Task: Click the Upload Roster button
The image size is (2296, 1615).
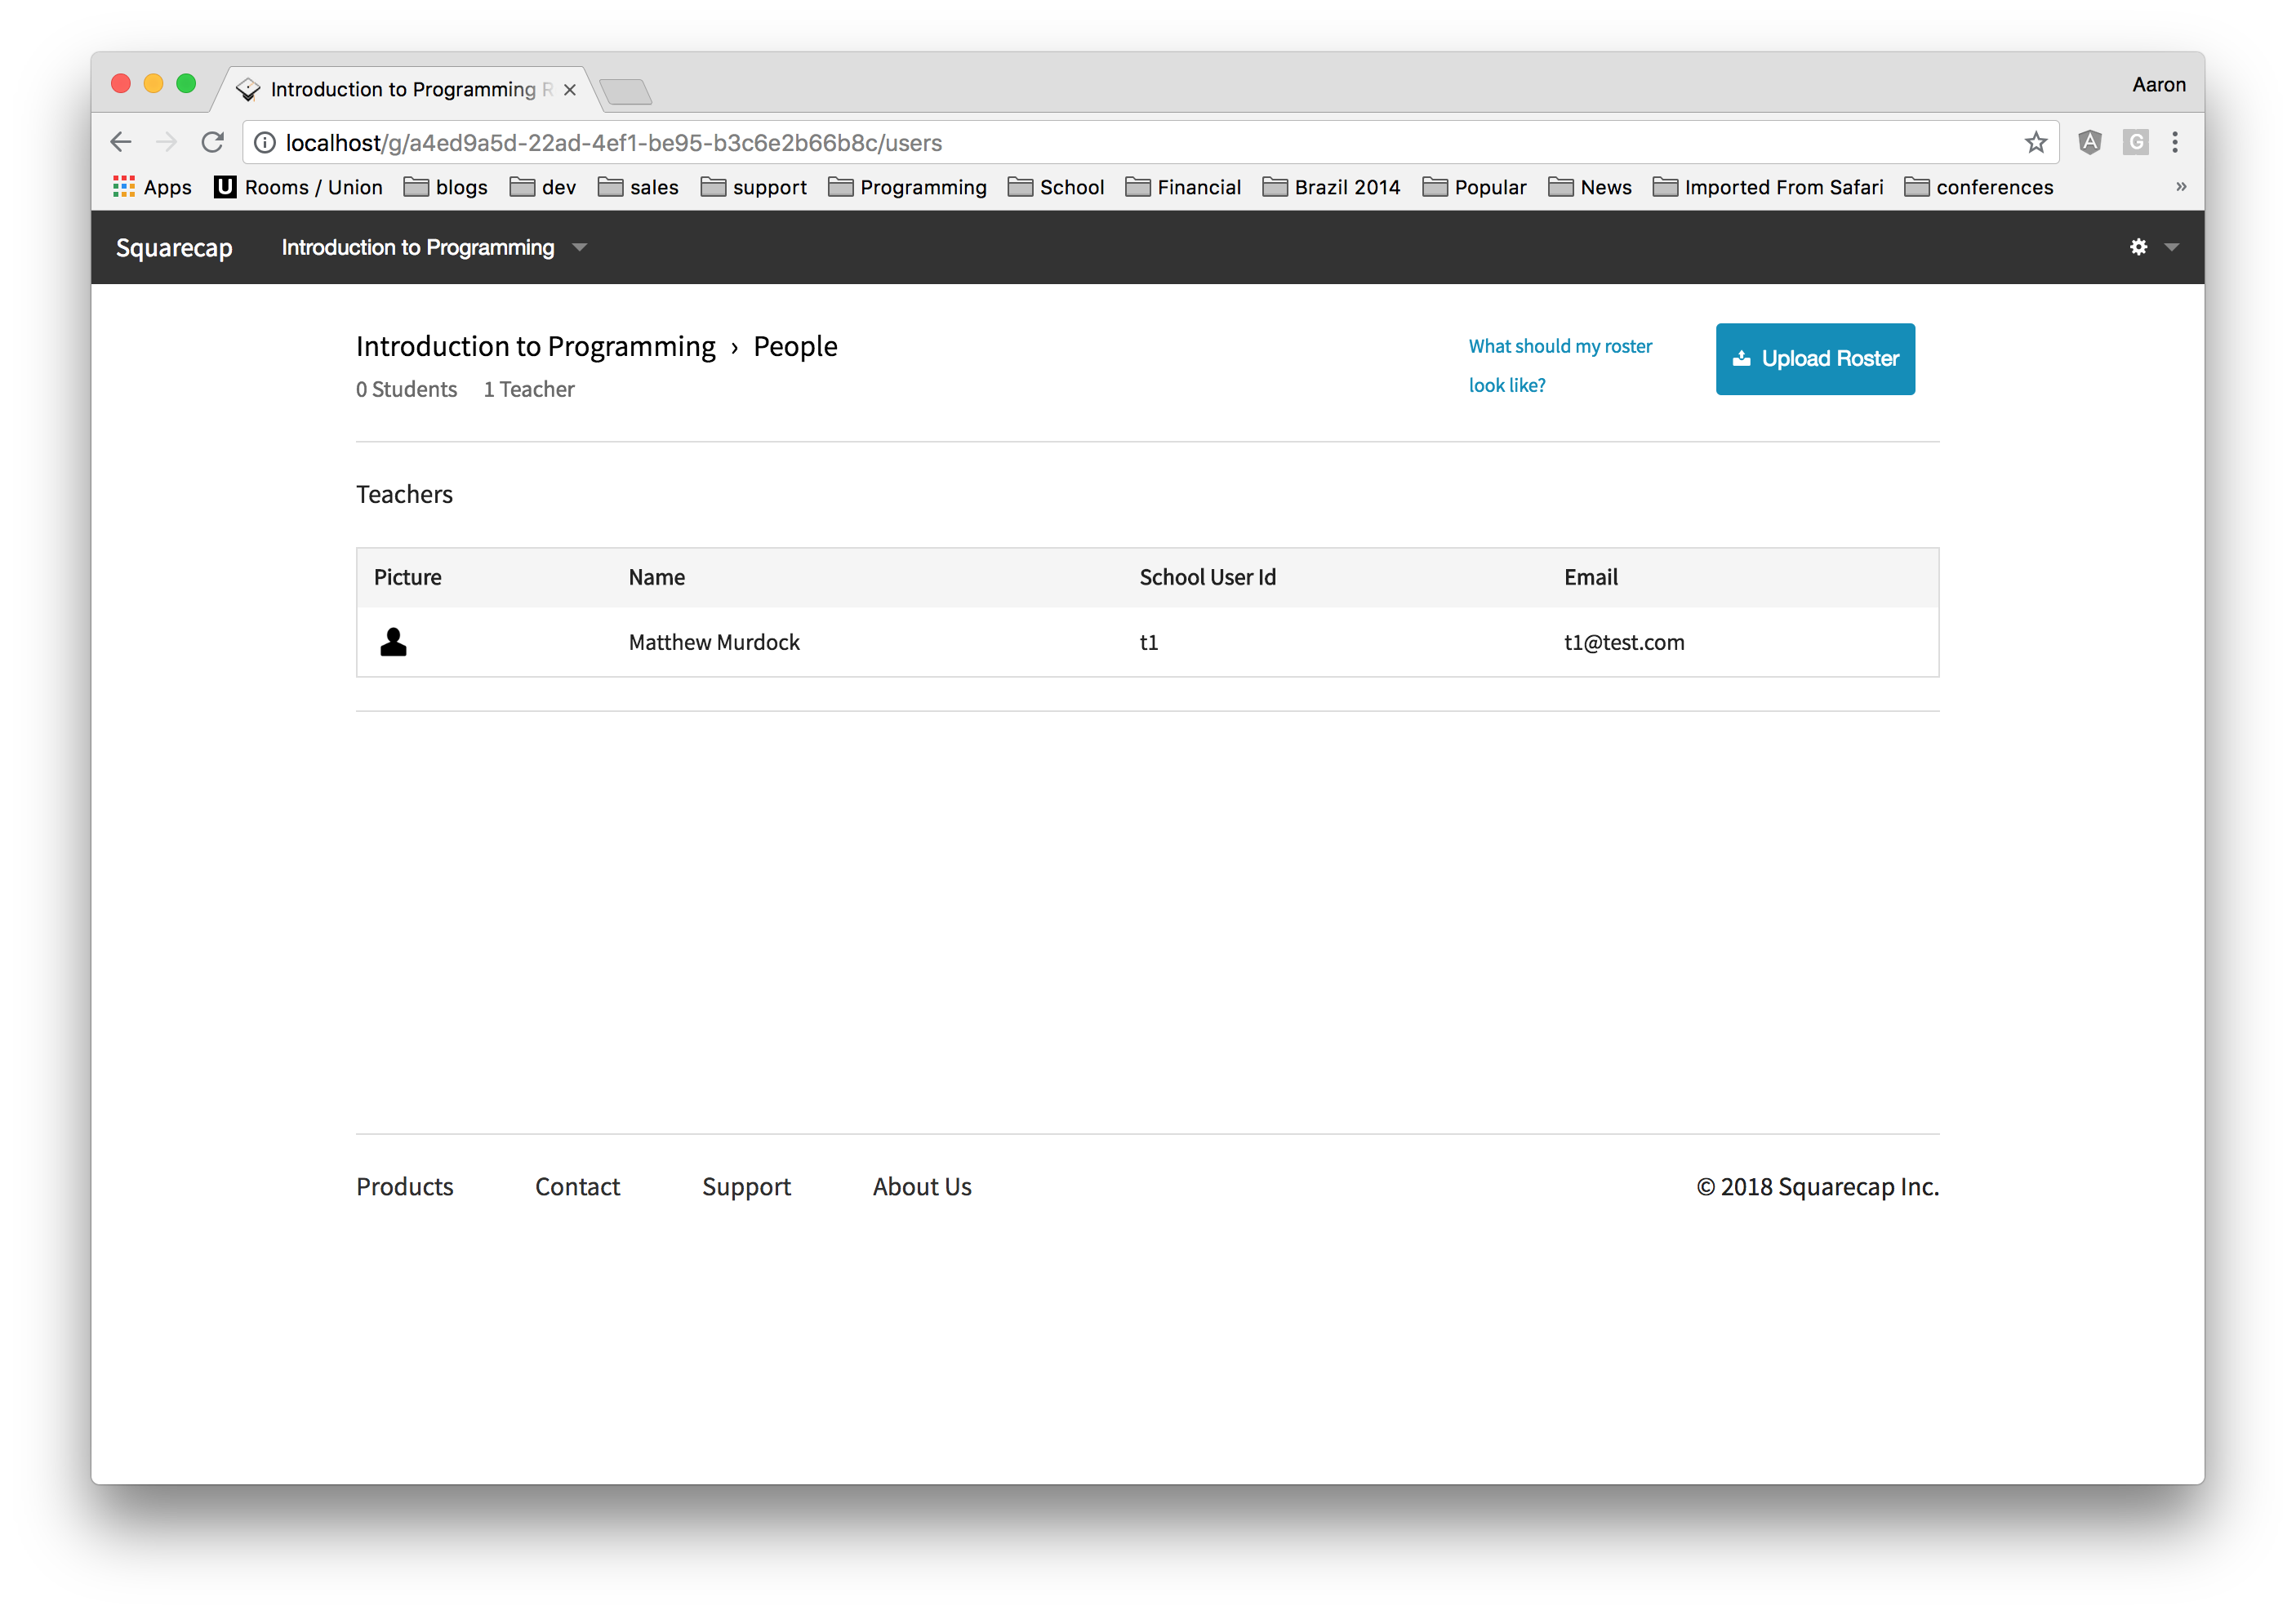Action: pyautogui.click(x=1814, y=359)
